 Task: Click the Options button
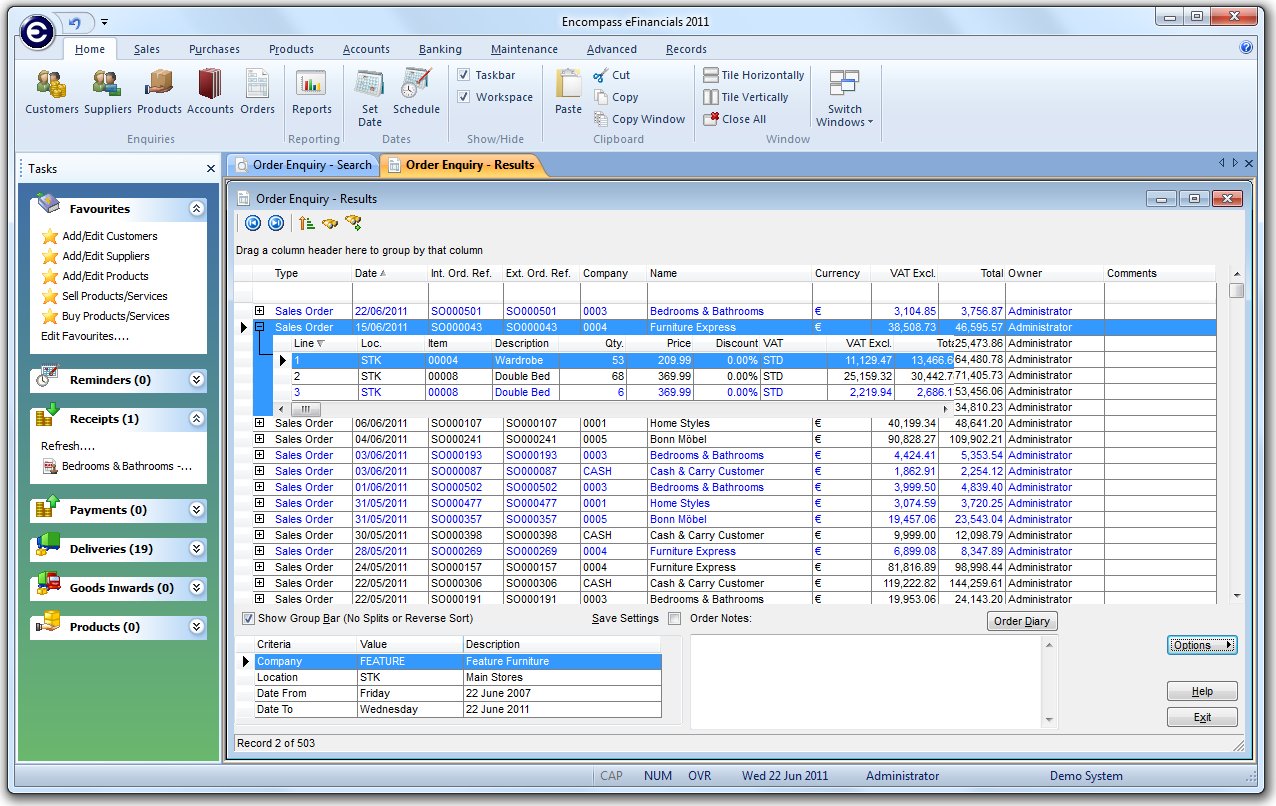tap(1202, 645)
